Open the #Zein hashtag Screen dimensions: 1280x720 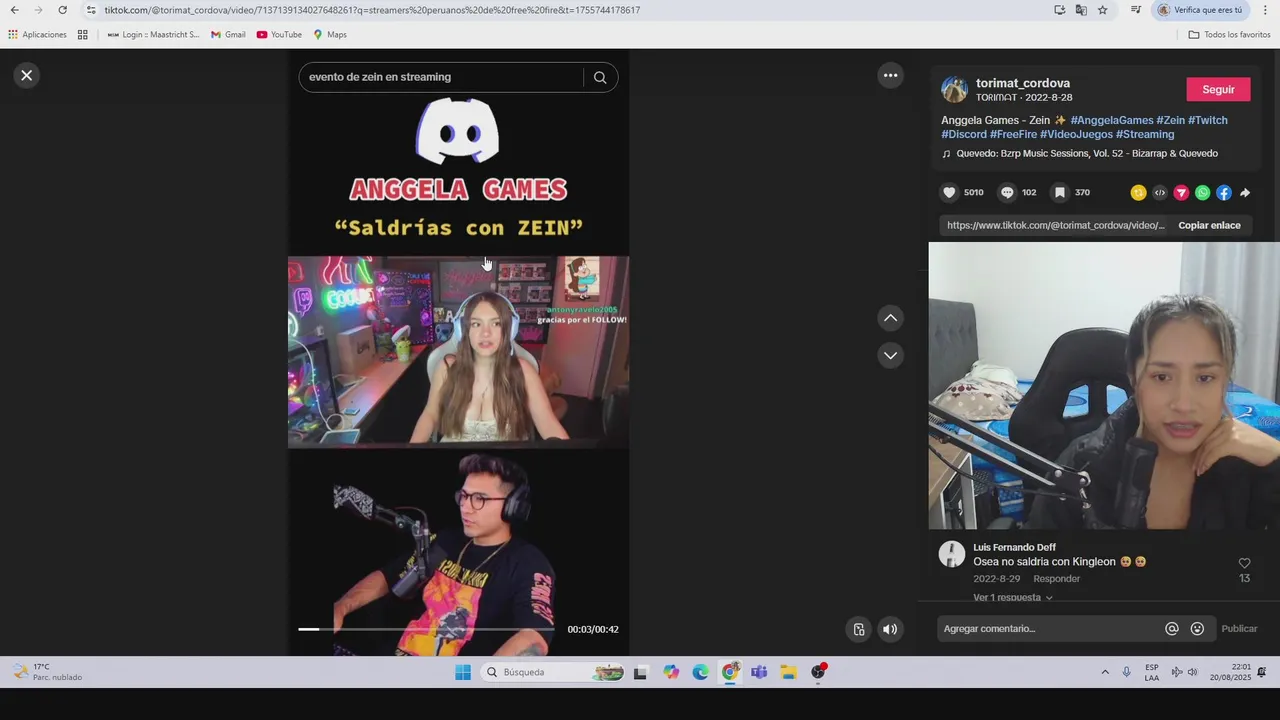point(1171,120)
